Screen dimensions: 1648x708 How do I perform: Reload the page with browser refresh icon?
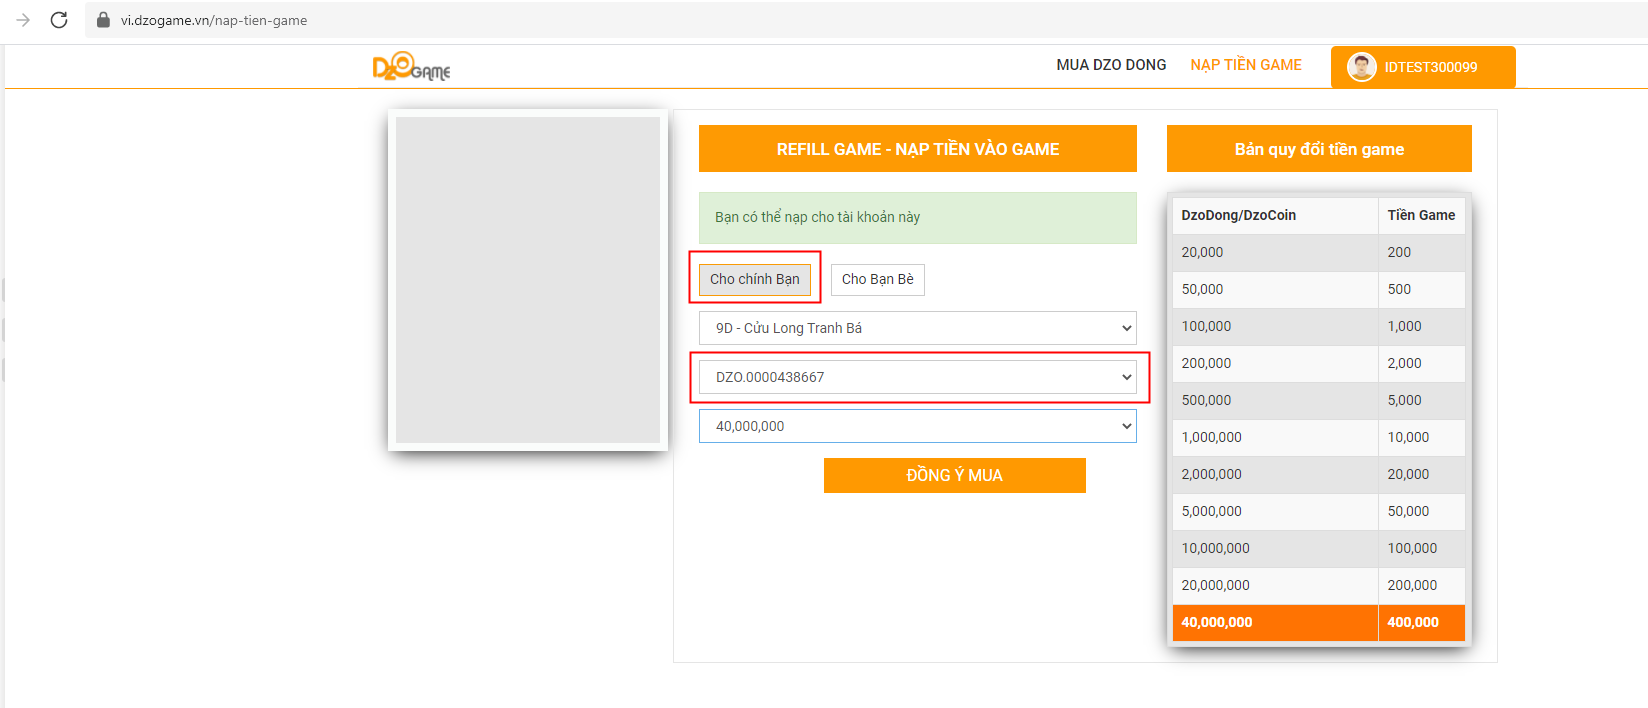(59, 20)
